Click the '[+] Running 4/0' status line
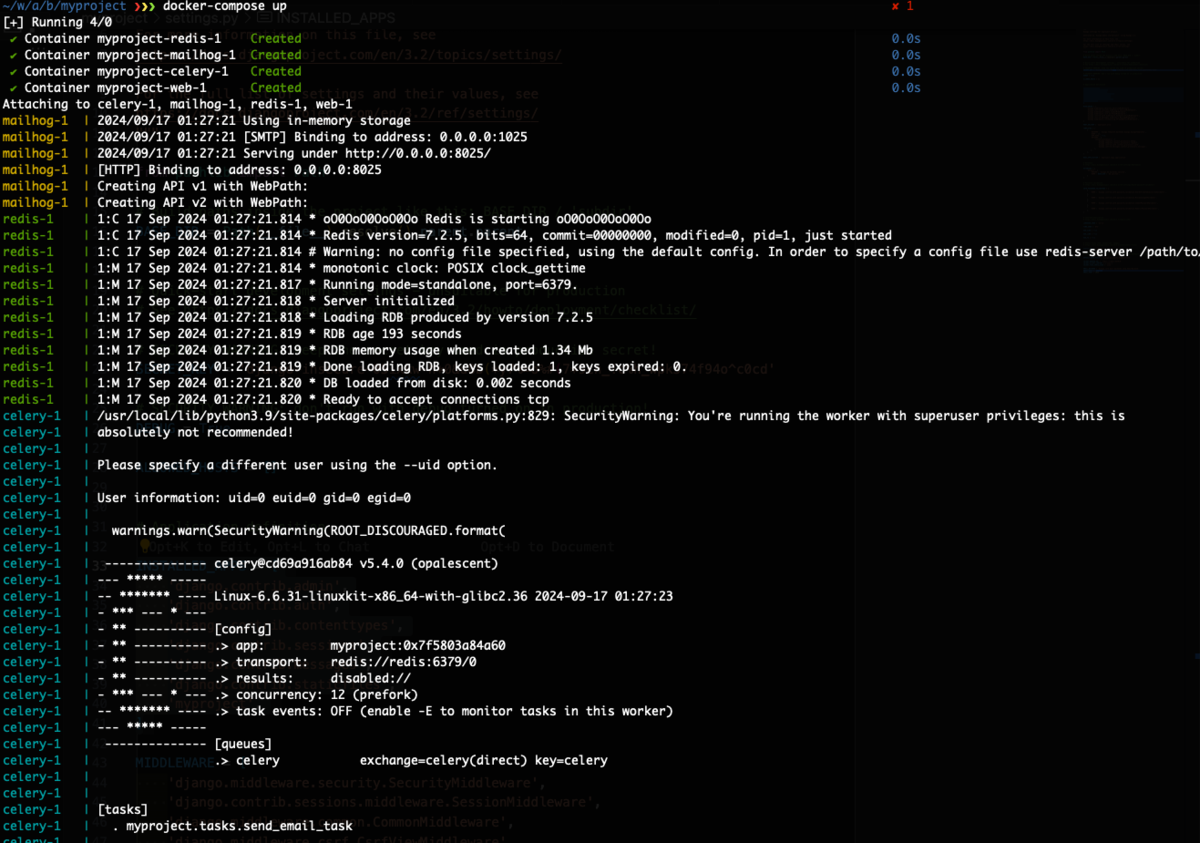The height and width of the screenshot is (843, 1200). coord(57,22)
